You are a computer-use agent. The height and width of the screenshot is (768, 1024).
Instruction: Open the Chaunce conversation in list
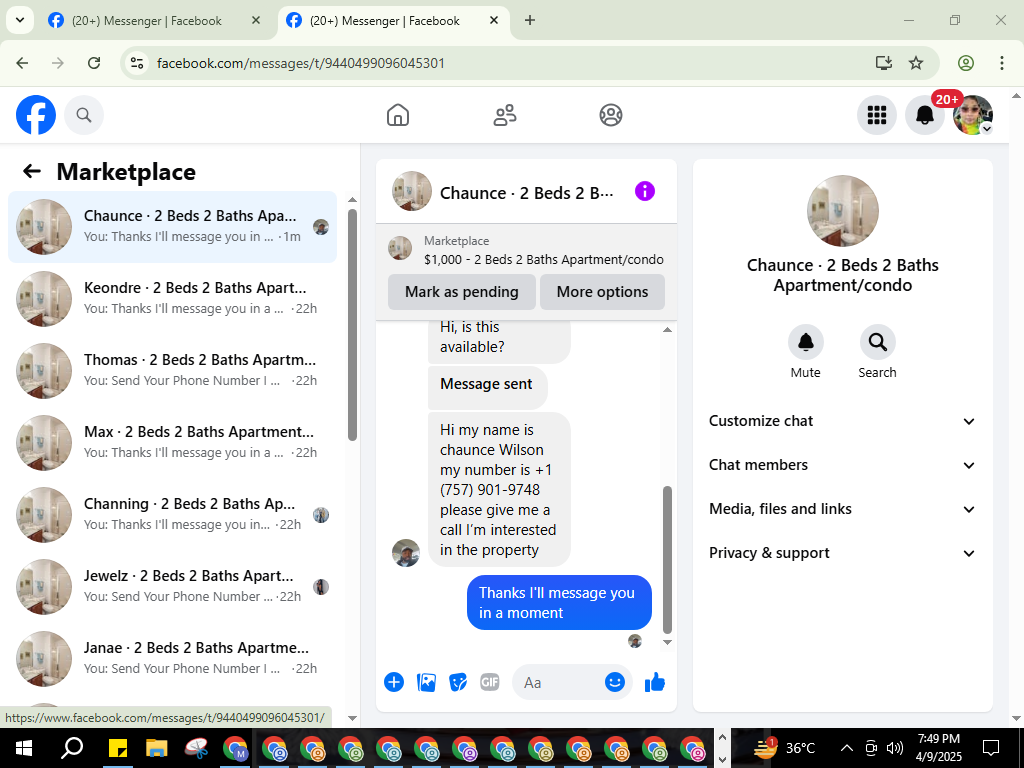pos(172,227)
